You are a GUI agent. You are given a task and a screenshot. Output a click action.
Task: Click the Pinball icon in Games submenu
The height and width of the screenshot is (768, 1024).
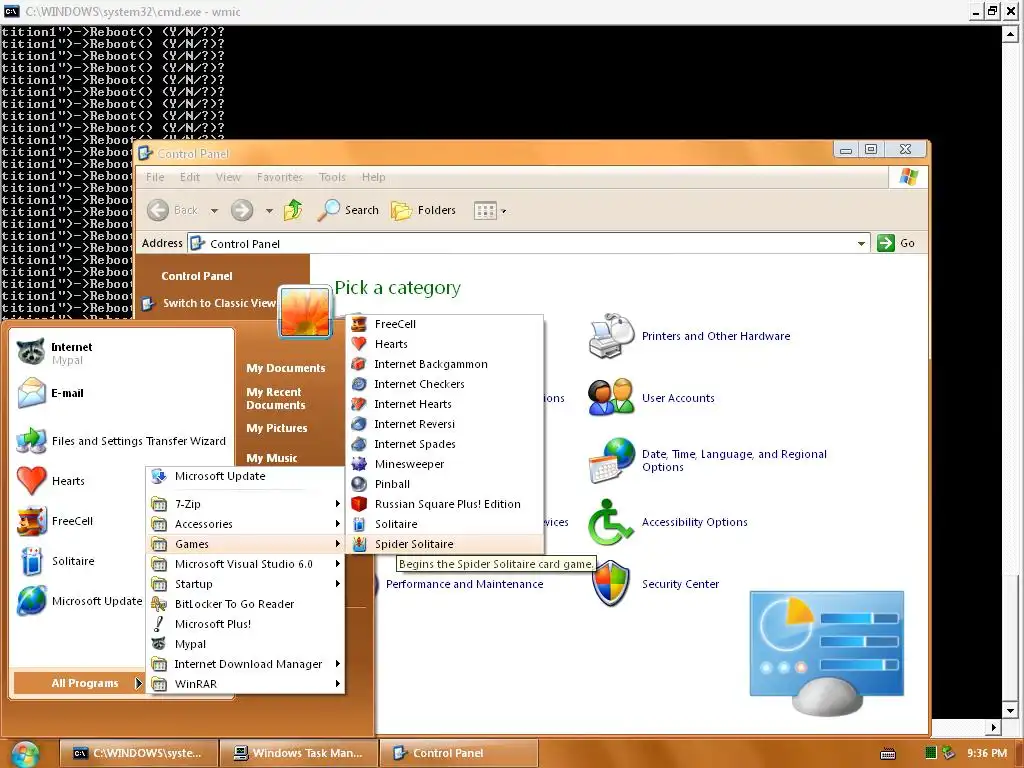point(359,484)
